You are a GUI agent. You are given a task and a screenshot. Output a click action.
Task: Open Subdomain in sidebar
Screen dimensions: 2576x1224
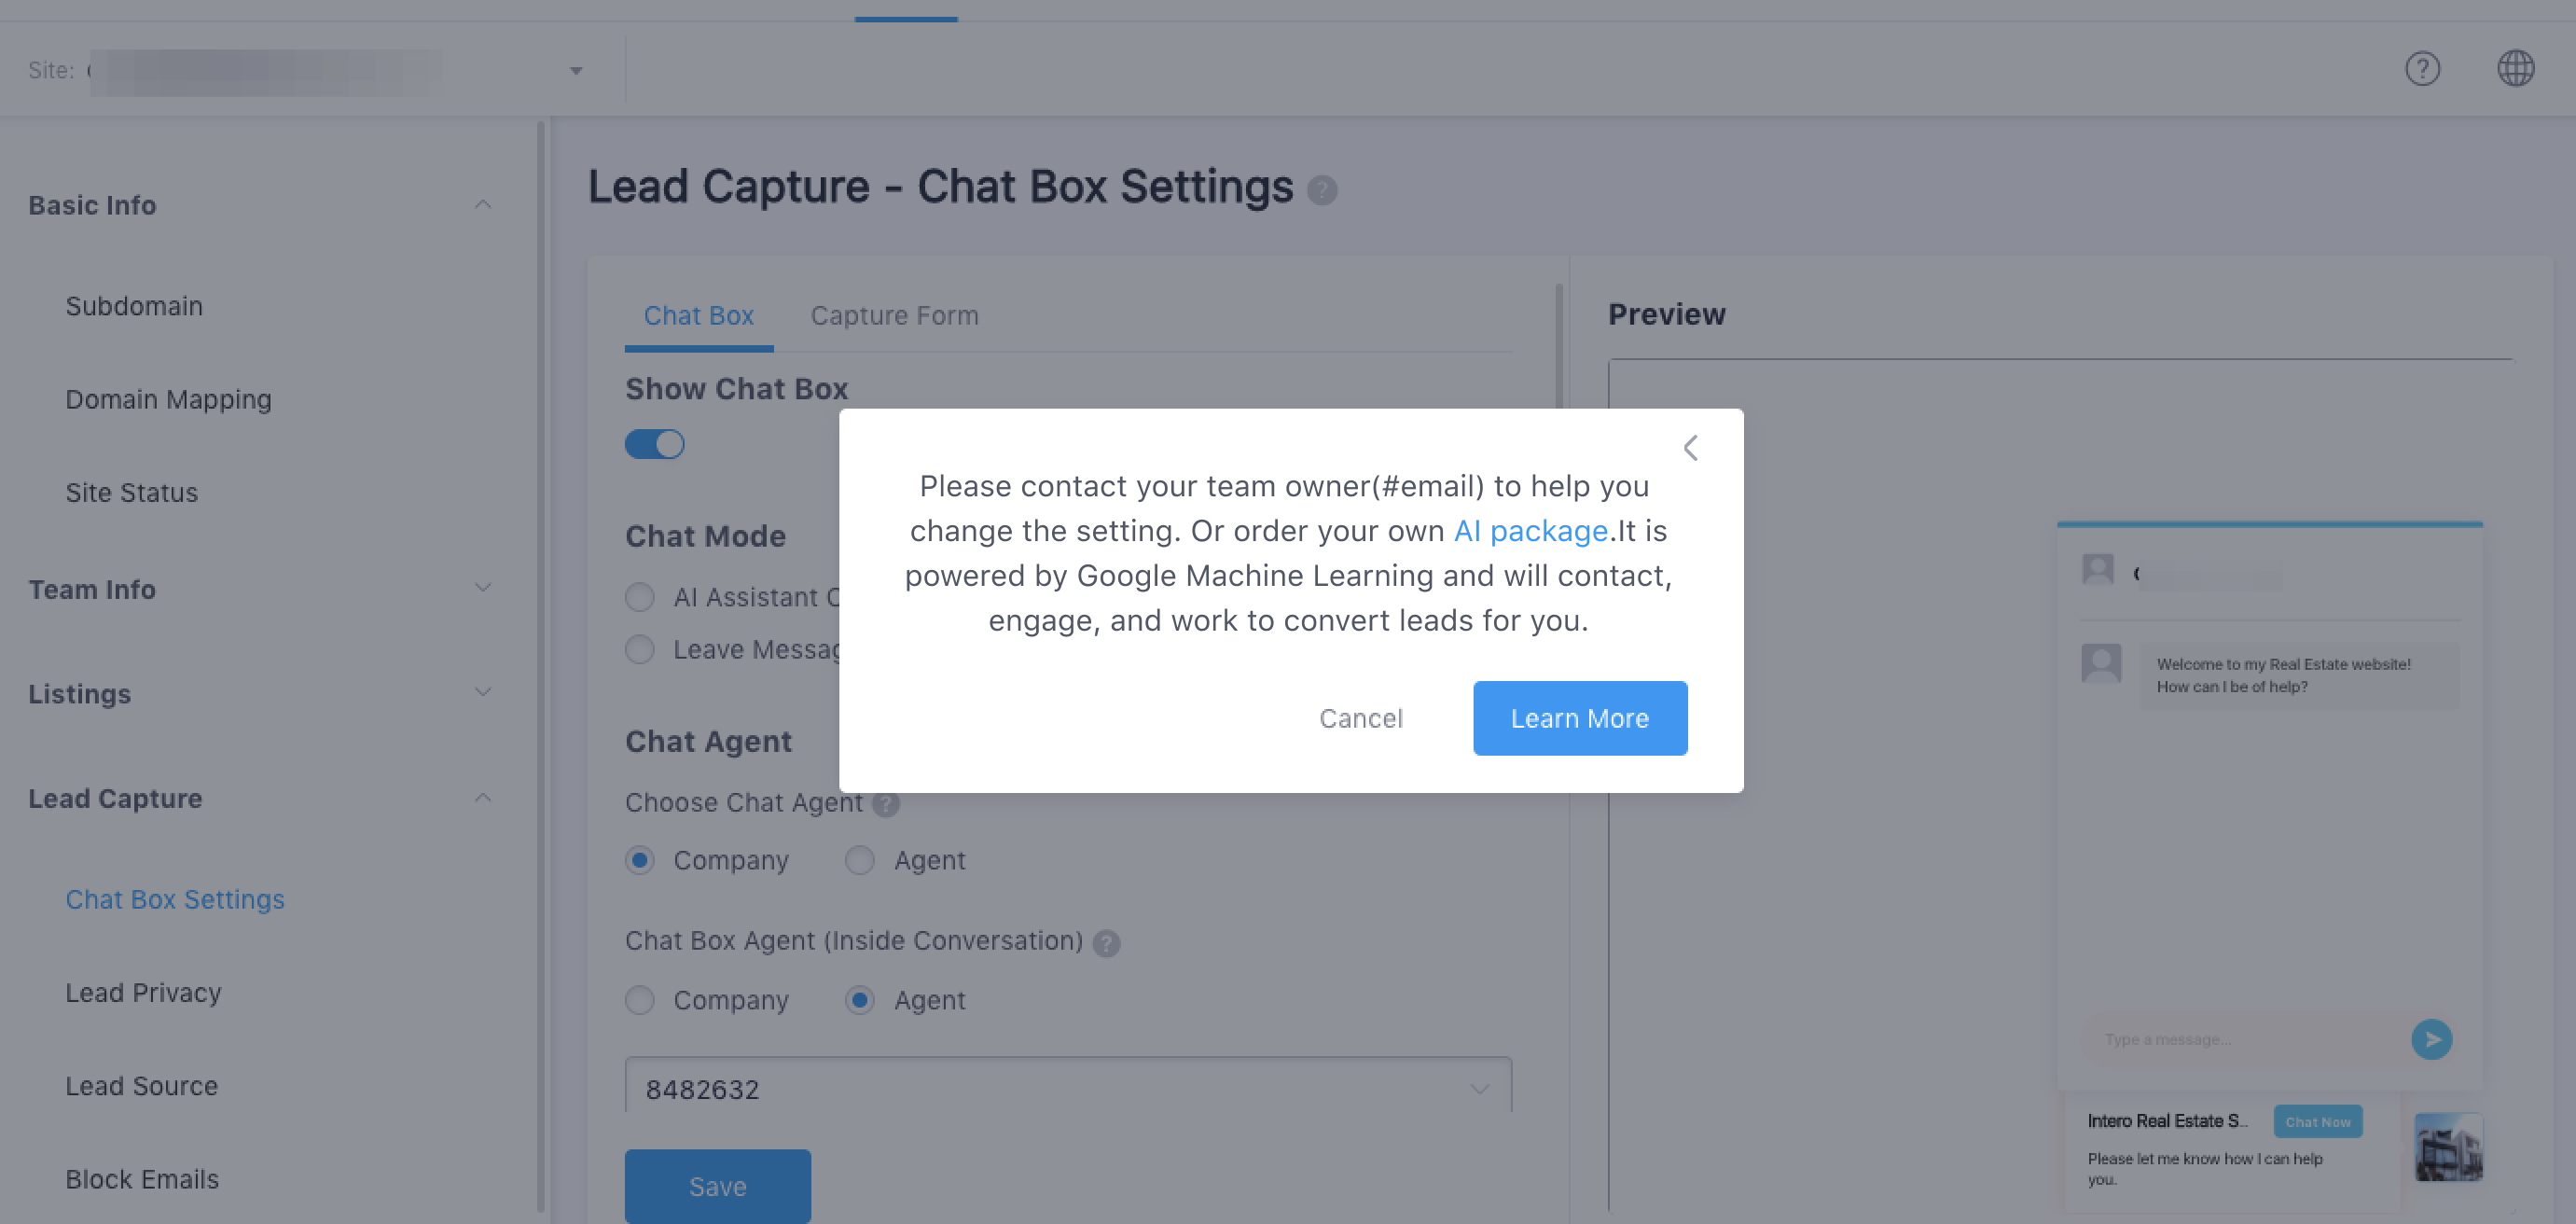[134, 306]
